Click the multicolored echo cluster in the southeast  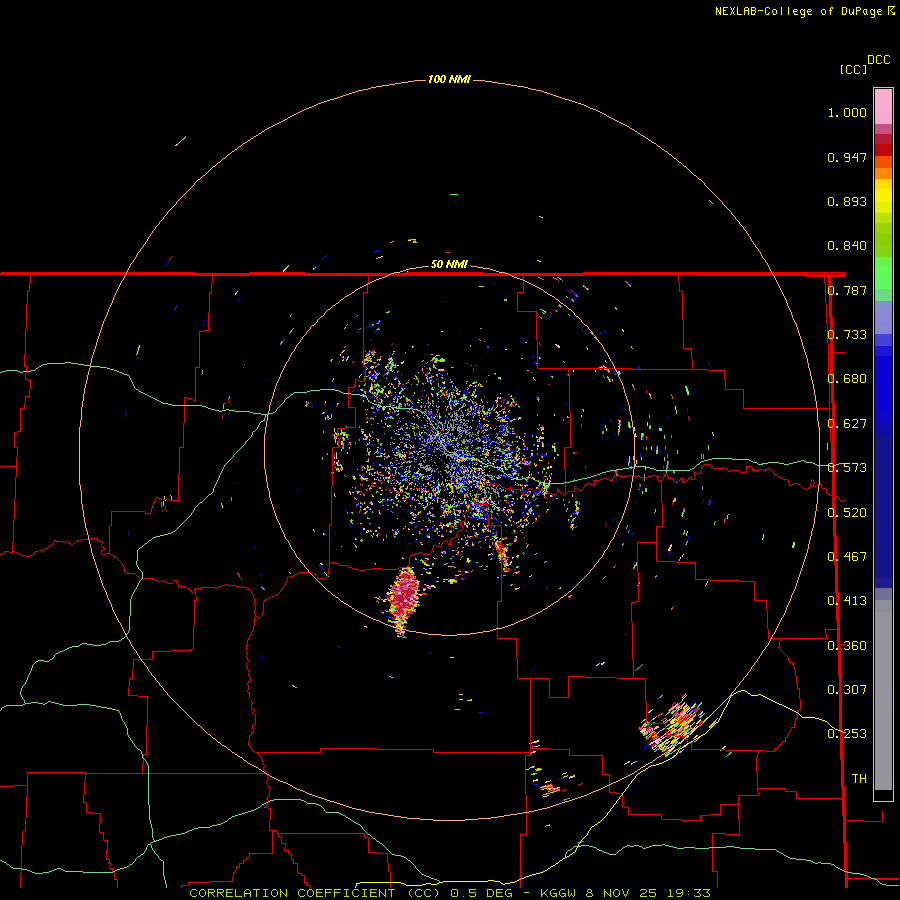point(674,725)
